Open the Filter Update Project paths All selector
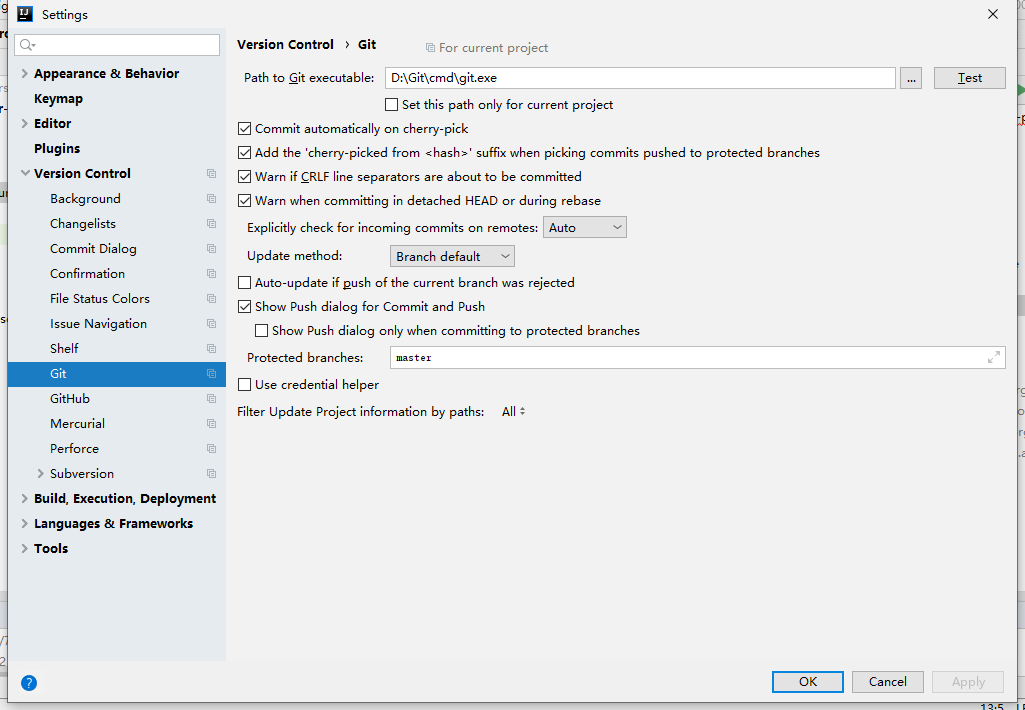The image size is (1025, 710). pyautogui.click(x=513, y=412)
